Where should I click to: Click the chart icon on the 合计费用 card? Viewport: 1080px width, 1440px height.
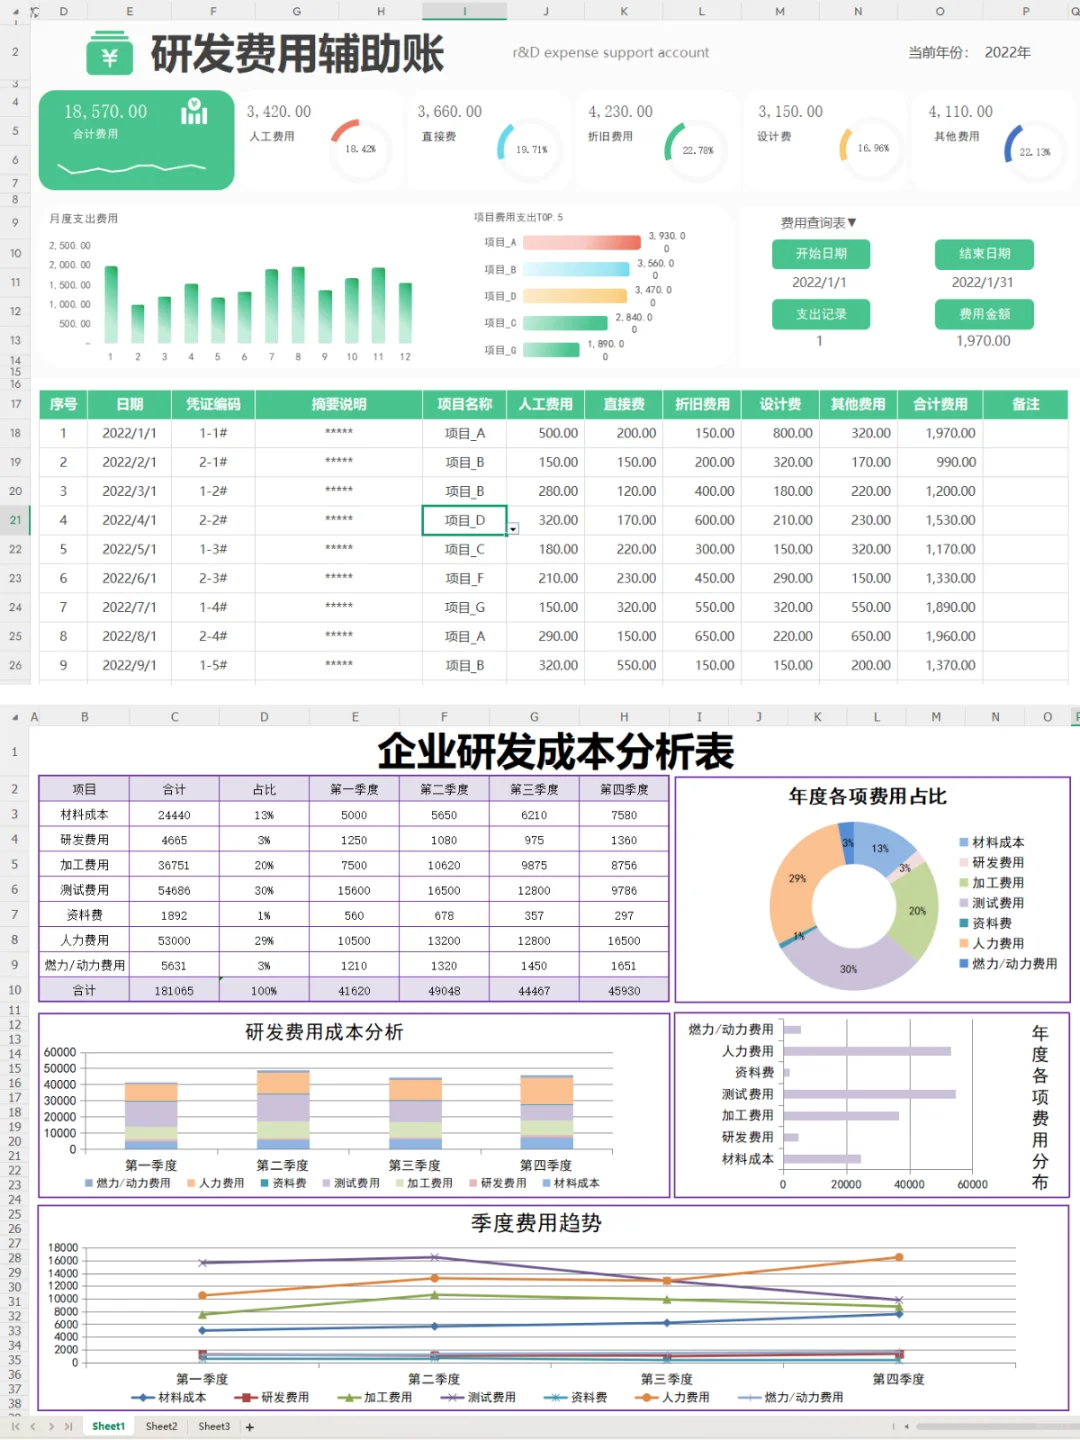click(194, 113)
